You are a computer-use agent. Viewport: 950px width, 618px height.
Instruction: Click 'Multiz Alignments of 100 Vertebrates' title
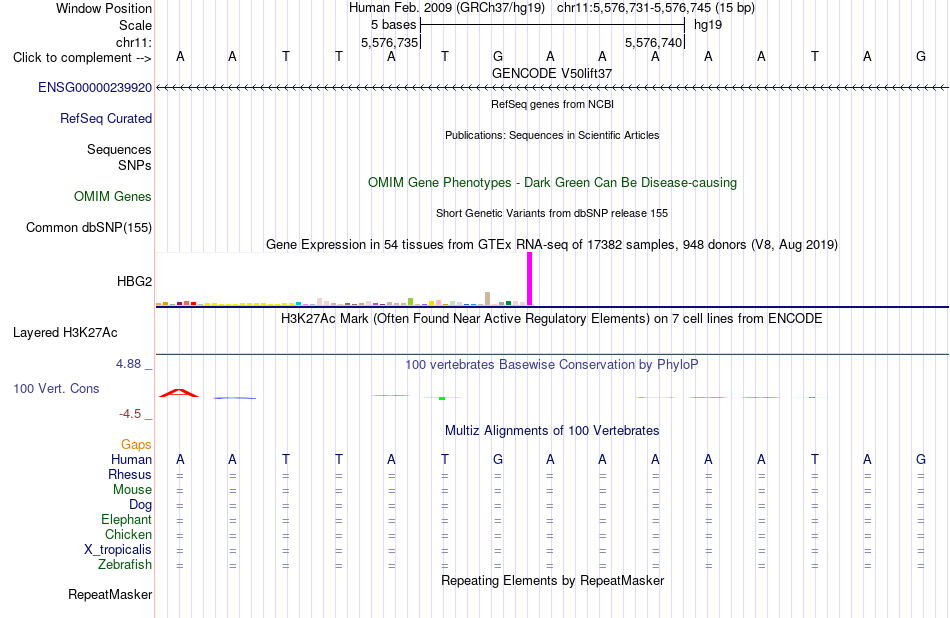click(x=552, y=431)
